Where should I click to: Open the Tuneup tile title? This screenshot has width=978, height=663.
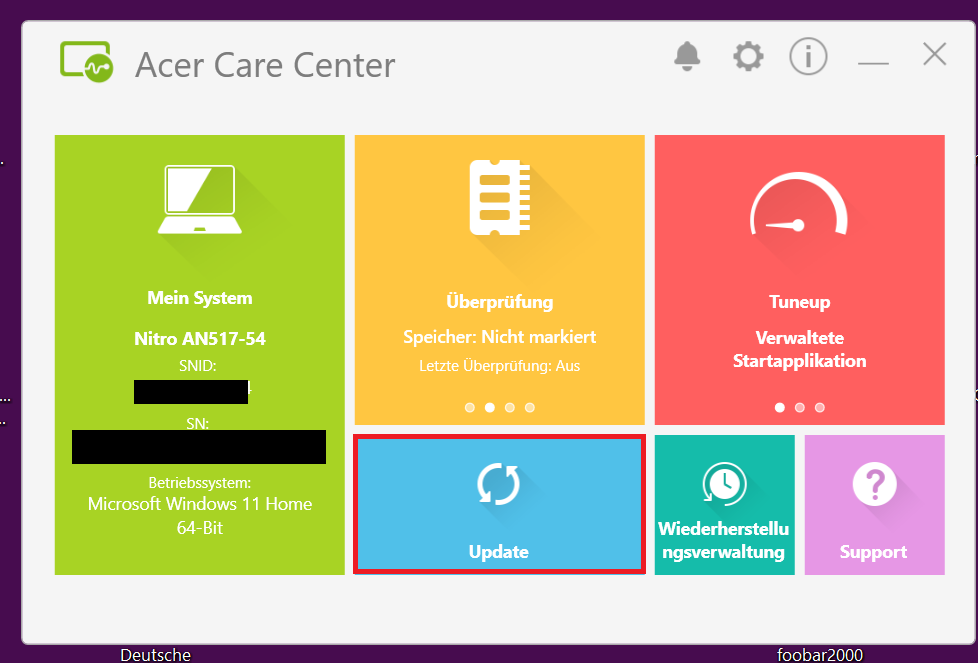click(x=800, y=302)
